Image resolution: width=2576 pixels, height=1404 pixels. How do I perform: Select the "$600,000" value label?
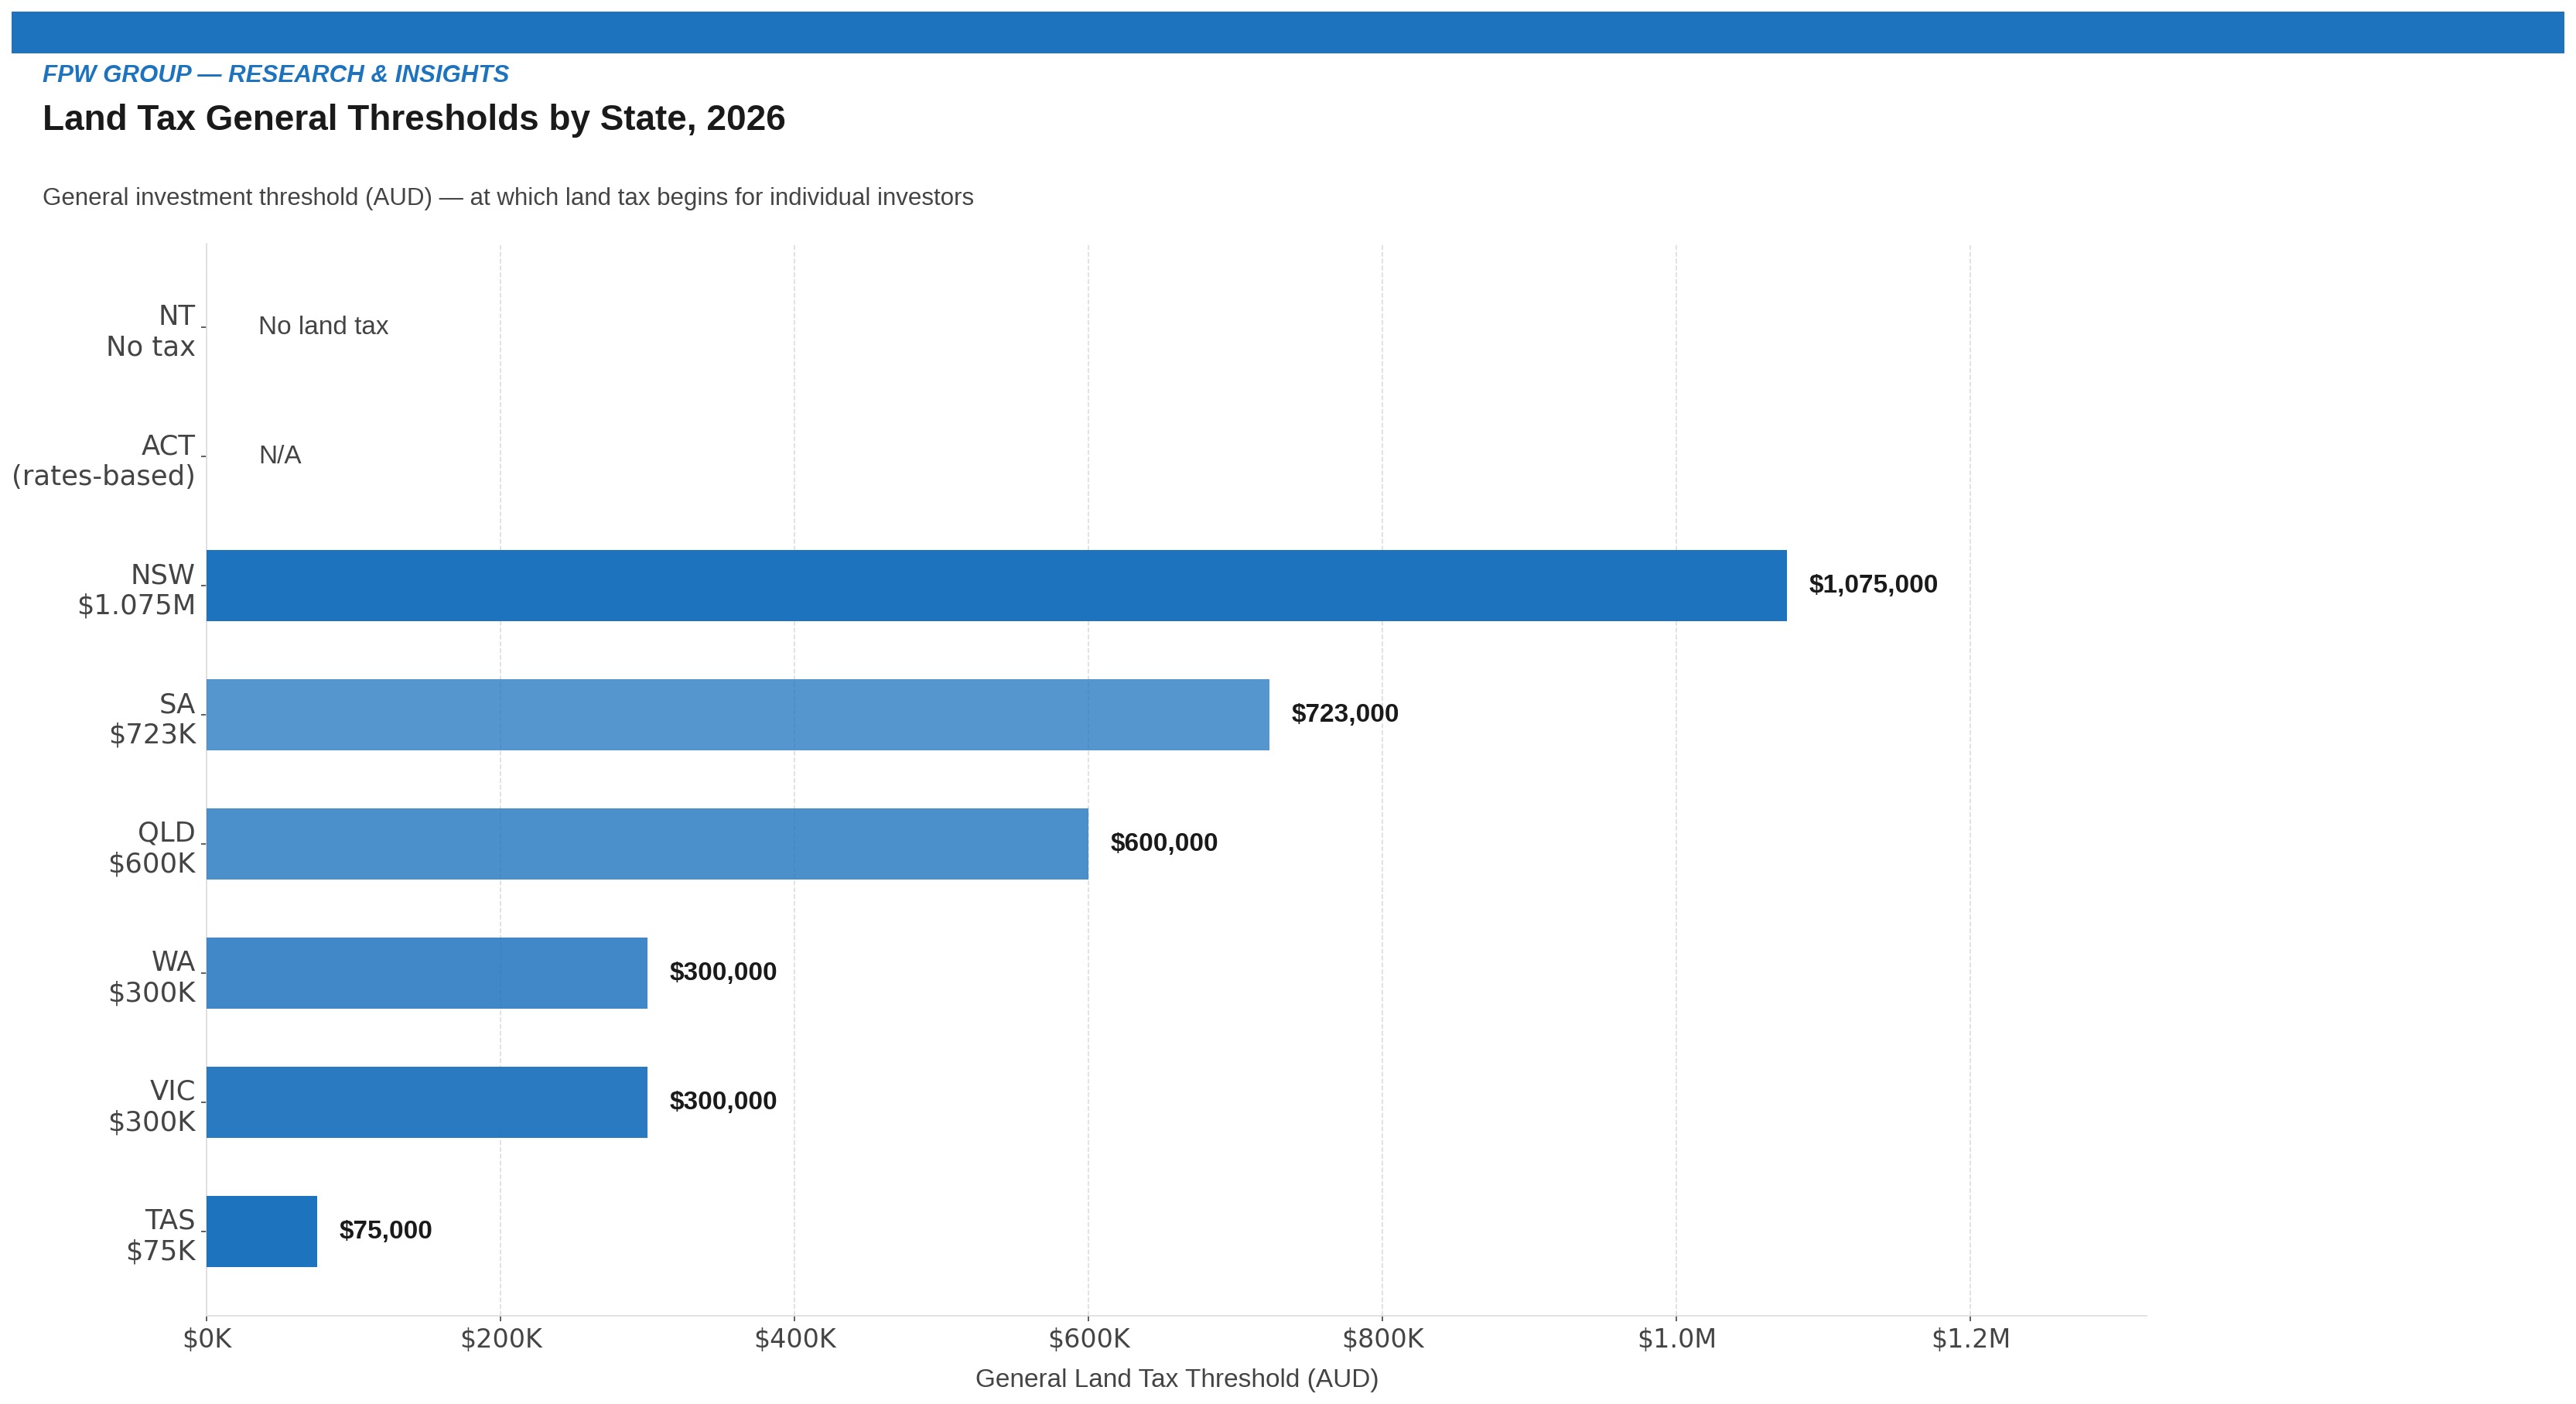click(1164, 842)
